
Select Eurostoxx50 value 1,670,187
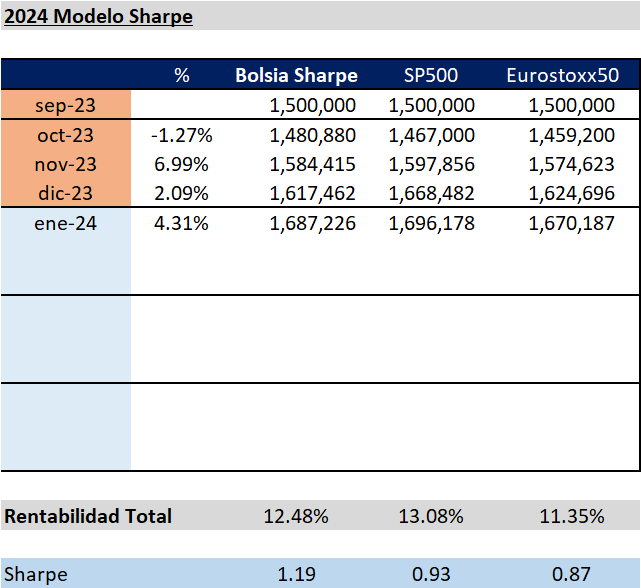click(572, 224)
